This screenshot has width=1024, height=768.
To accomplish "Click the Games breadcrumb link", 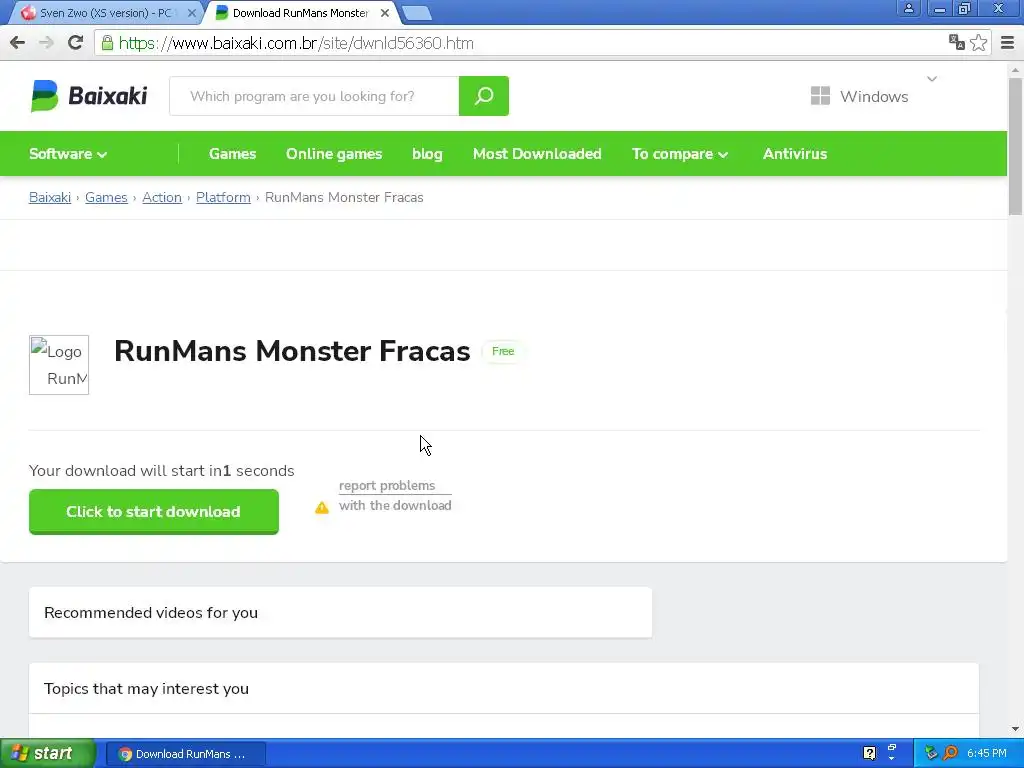I will click(x=106, y=197).
